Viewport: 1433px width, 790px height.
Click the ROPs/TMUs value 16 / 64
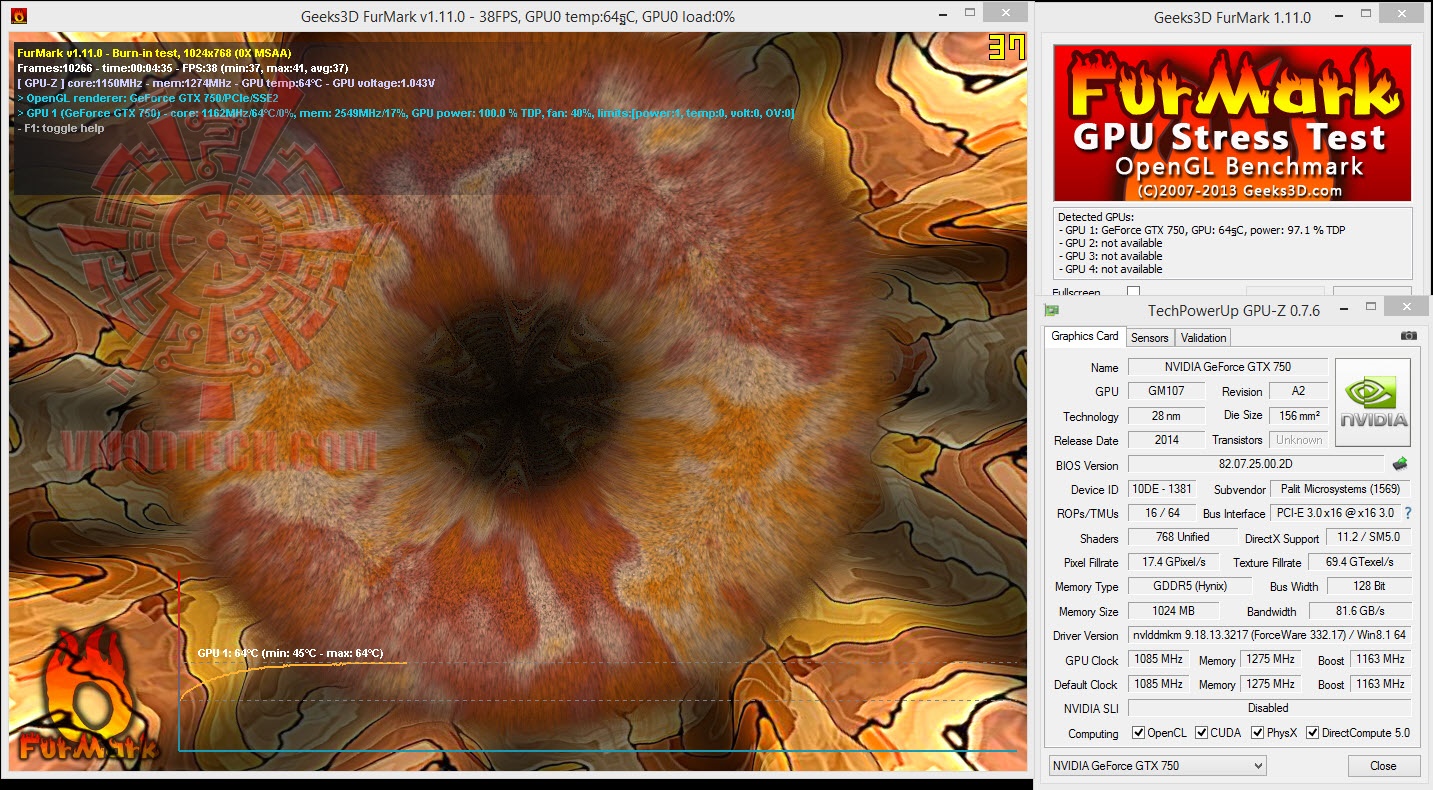click(1161, 513)
